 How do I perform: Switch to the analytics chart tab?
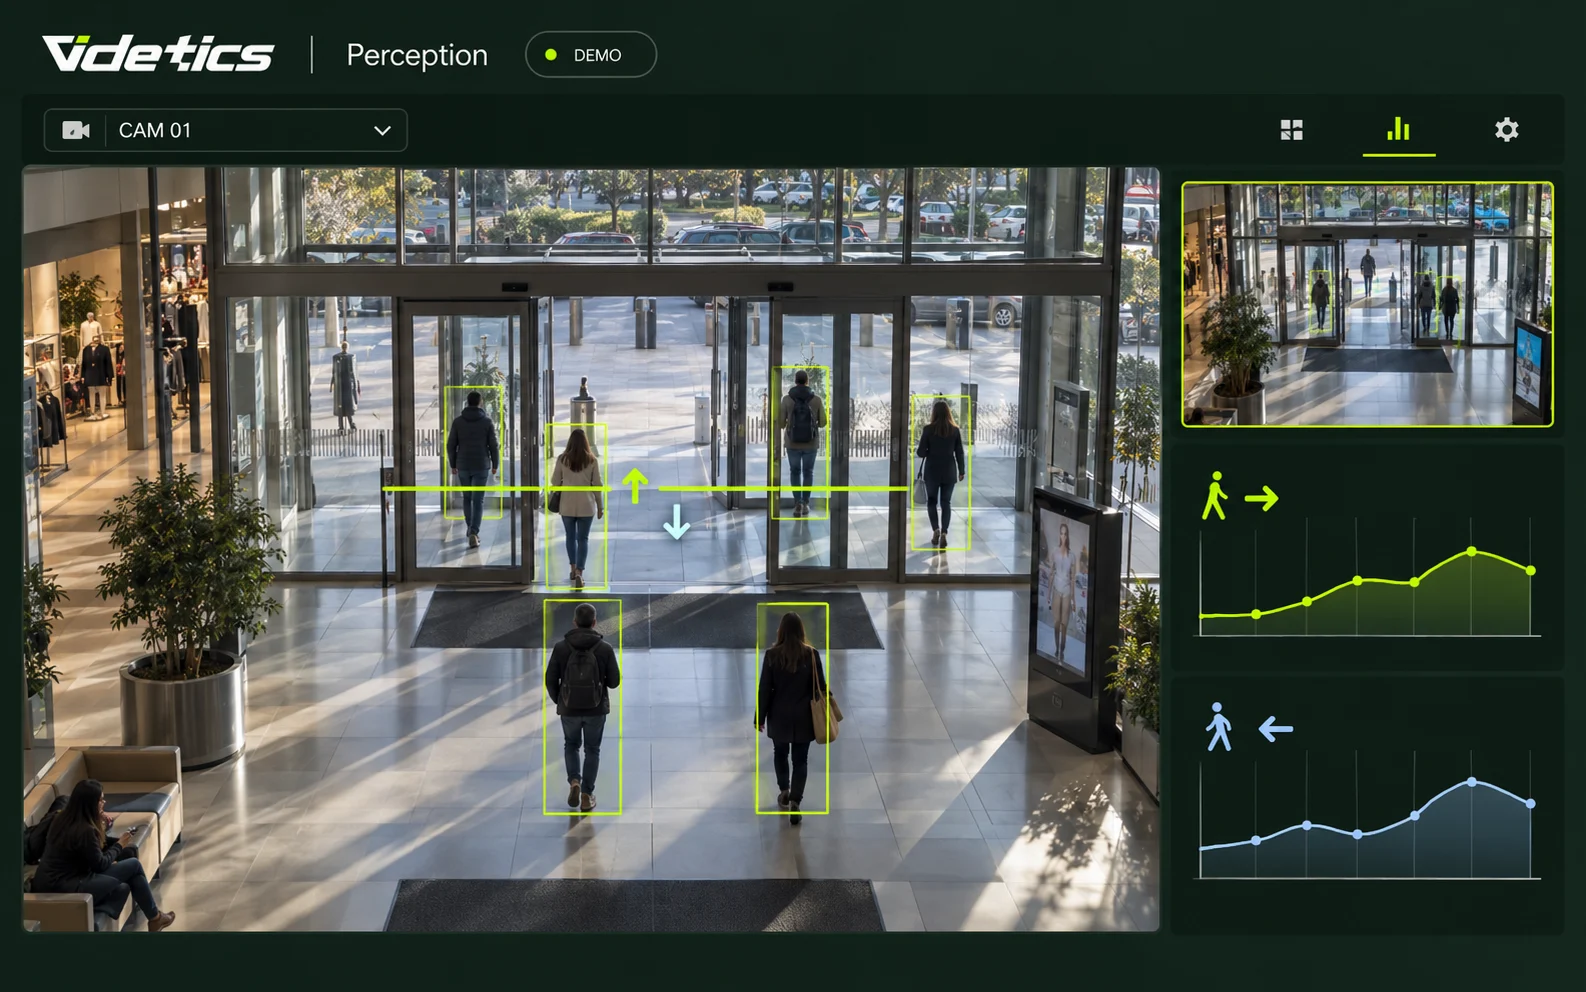tap(1398, 129)
